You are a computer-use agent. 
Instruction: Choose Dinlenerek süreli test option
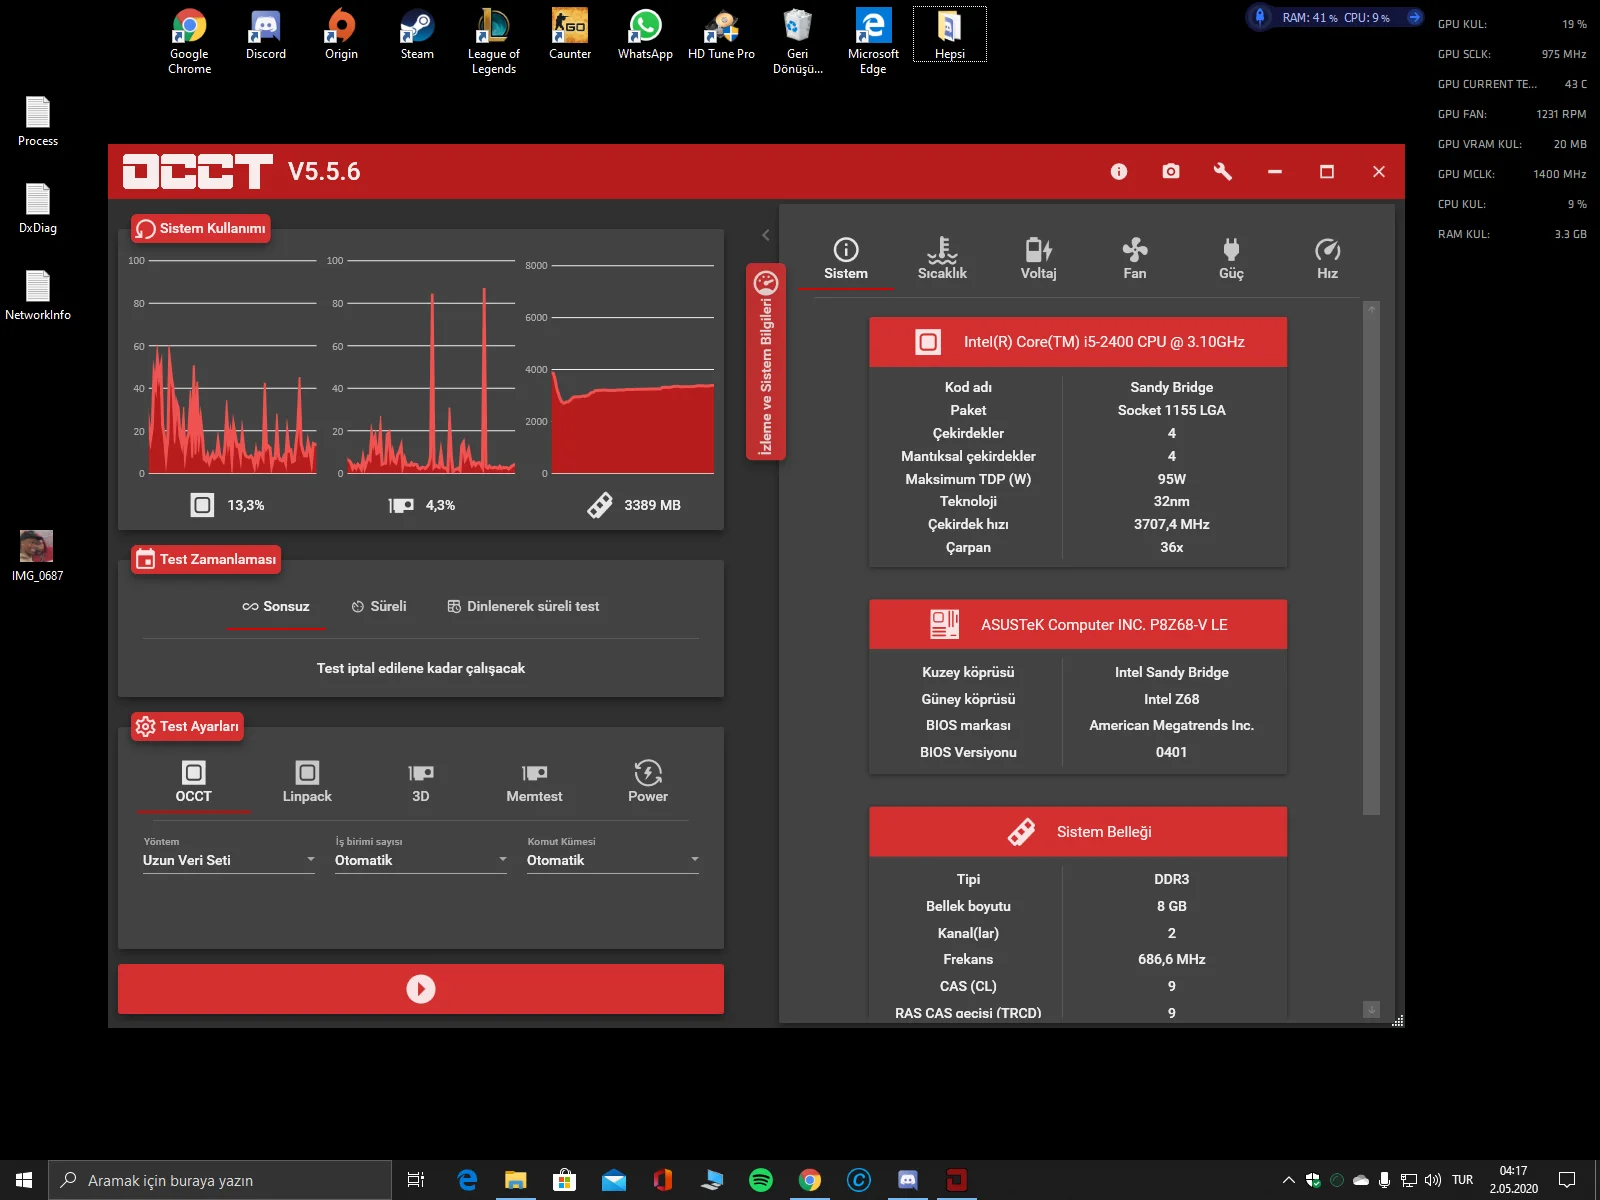523,607
